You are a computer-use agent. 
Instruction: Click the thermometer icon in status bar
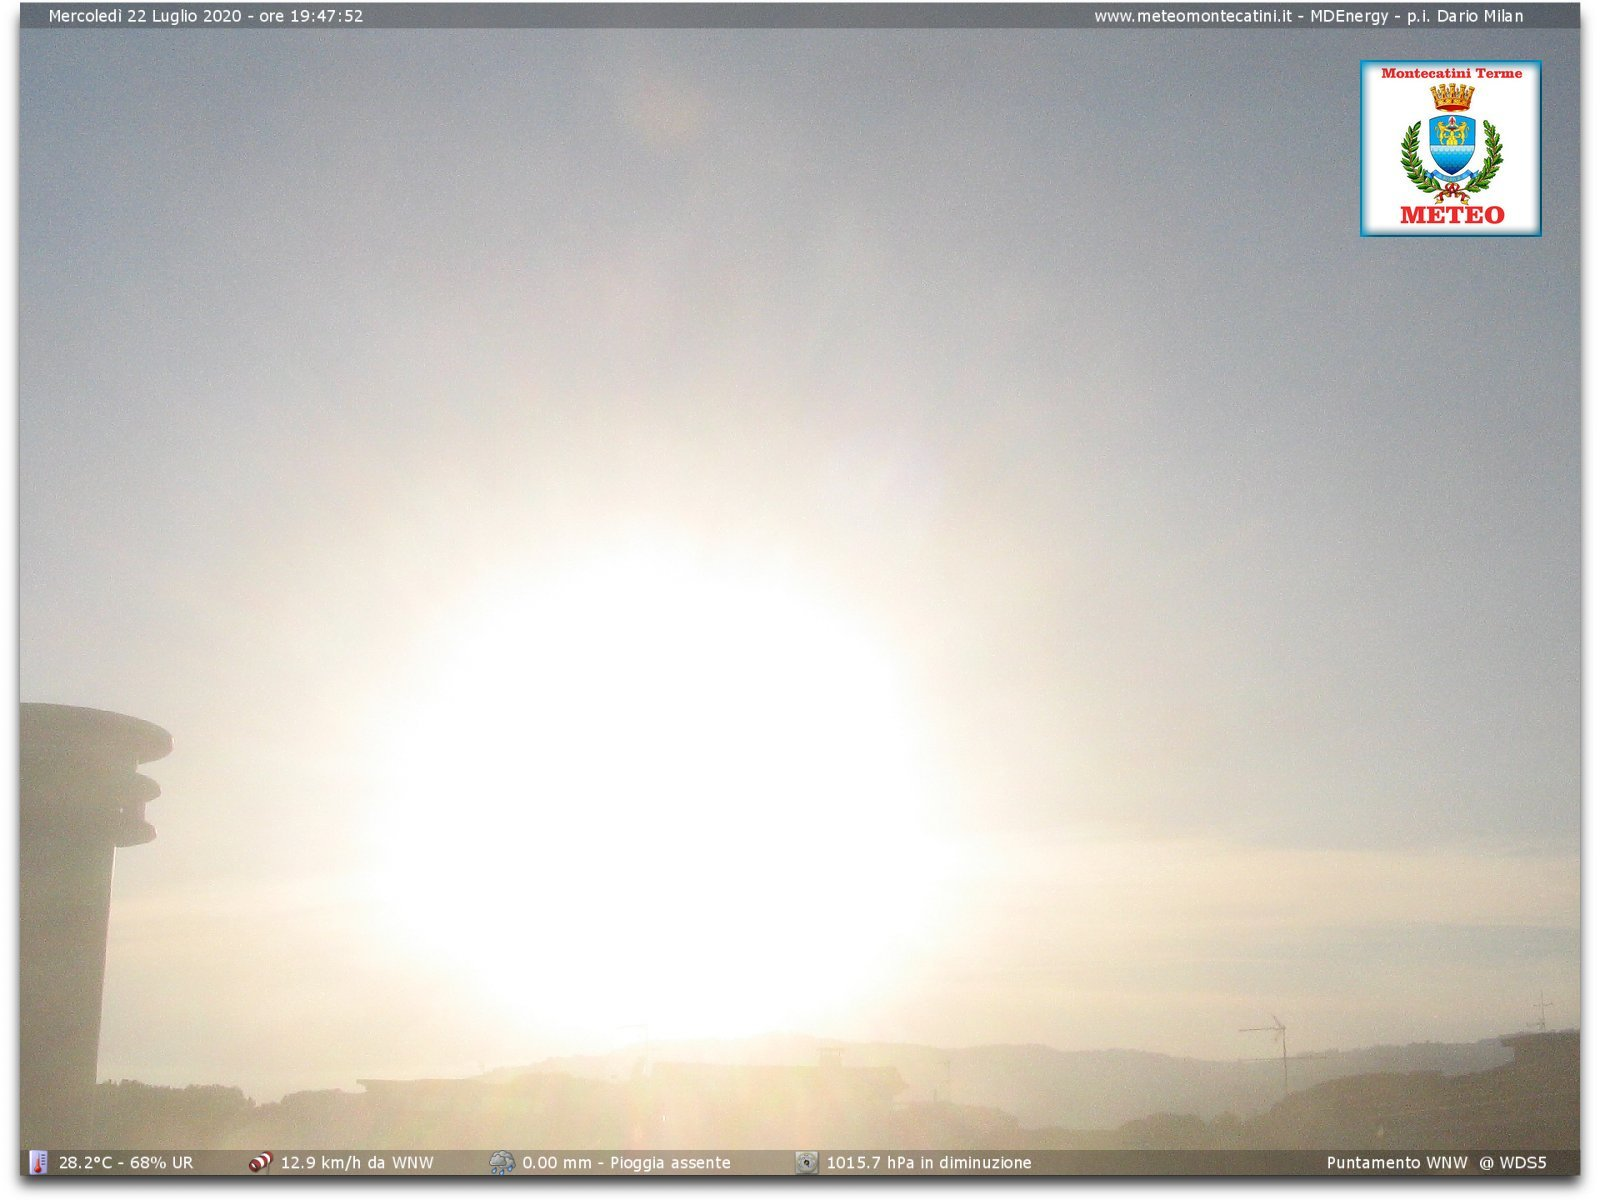coord(38,1162)
